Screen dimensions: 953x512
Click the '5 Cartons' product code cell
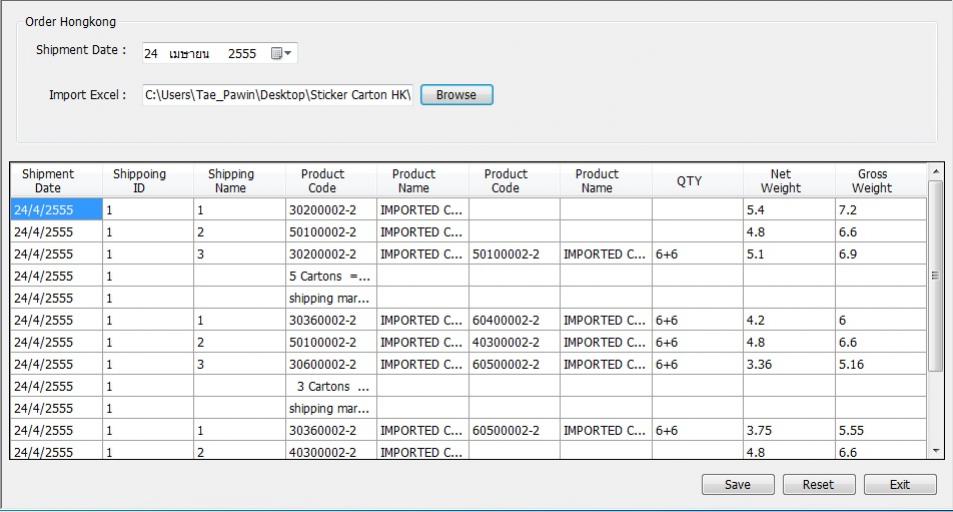coord(329,276)
